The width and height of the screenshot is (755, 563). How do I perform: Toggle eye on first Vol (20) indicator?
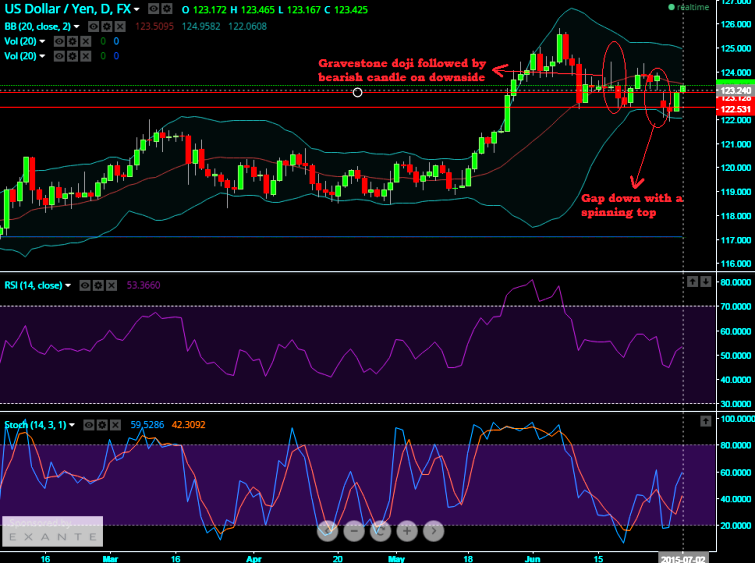pyautogui.click(x=59, y=41)
